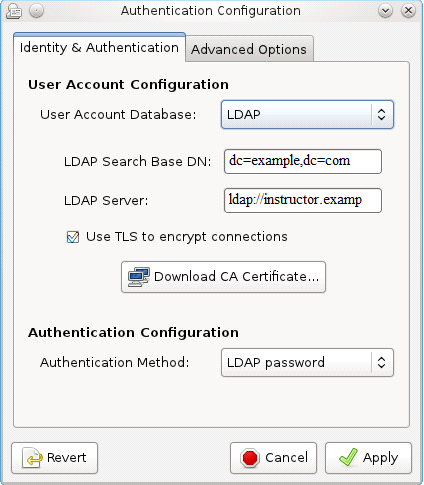Click the arrows on LDAP password combo box
The image size is (424, 485).
(x=381, y=363)
